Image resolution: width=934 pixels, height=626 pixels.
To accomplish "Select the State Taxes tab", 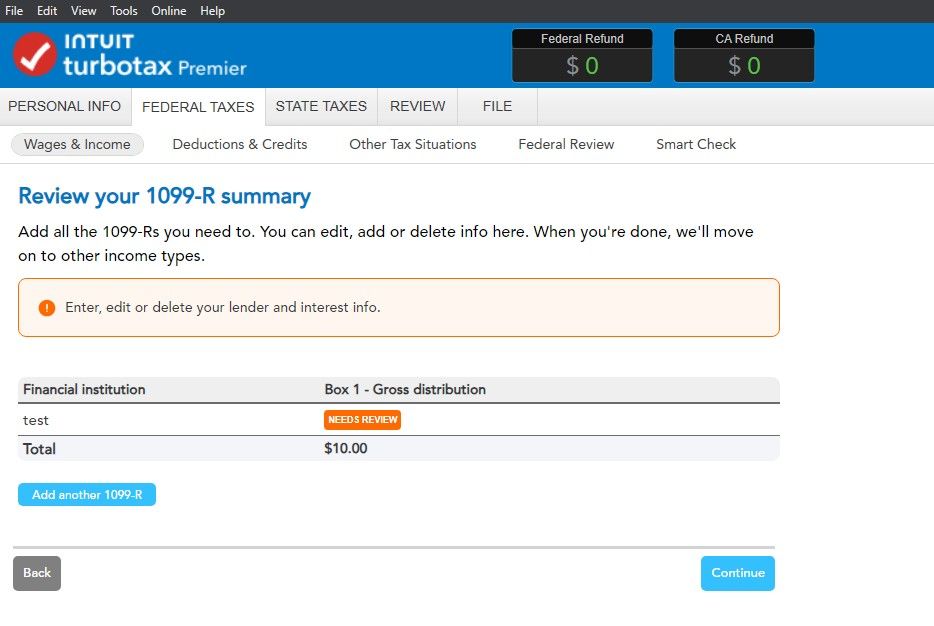I will click(x=321, y=107).
